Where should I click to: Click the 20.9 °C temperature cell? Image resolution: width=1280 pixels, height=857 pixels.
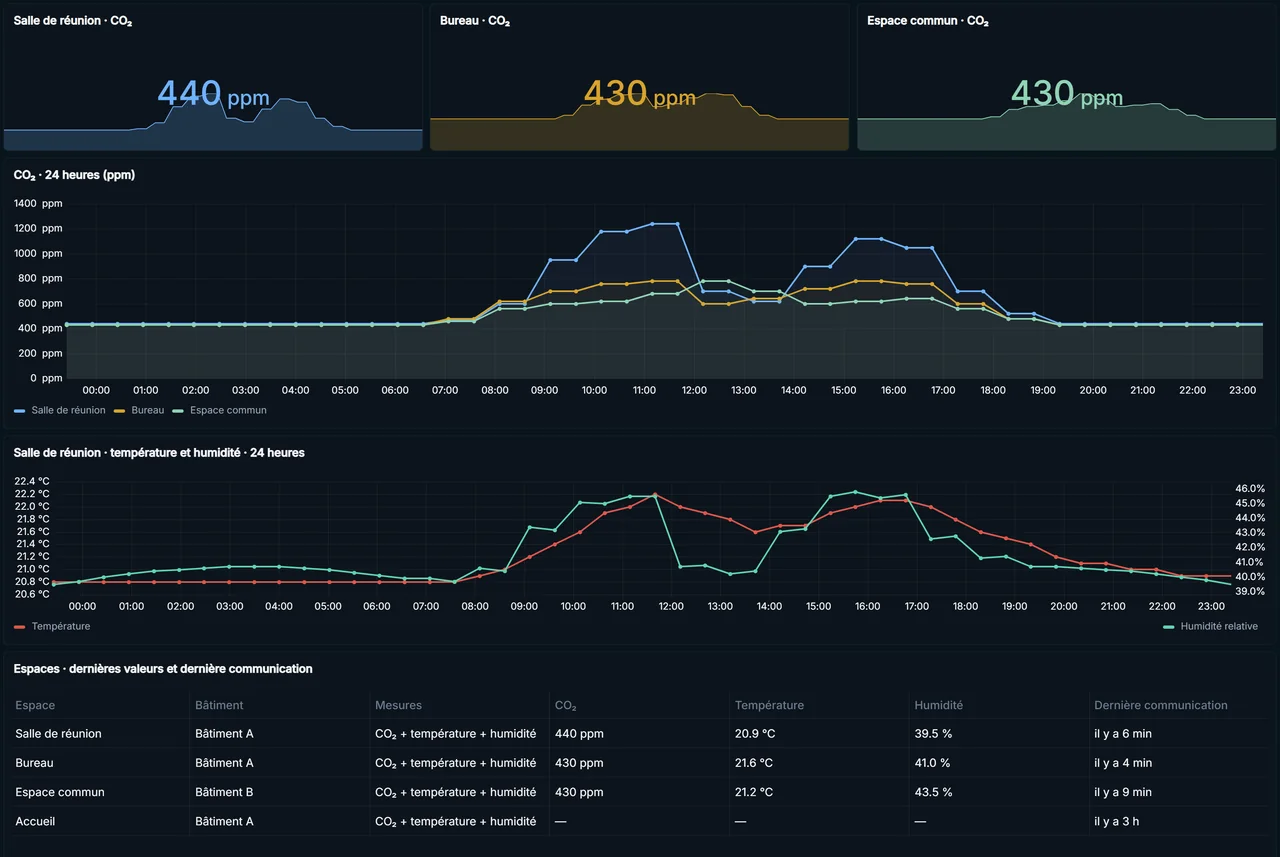(x=754, y=734)
